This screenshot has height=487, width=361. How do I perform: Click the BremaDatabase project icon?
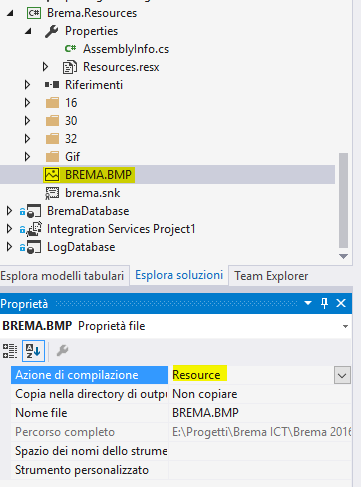click(x=34, y=211)
